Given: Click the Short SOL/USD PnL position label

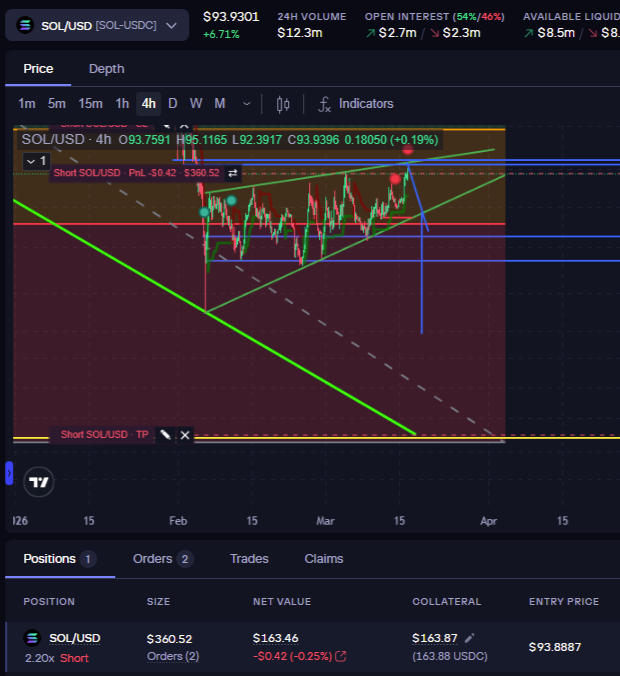Looking at the screenshot, I should click(137, 173).
